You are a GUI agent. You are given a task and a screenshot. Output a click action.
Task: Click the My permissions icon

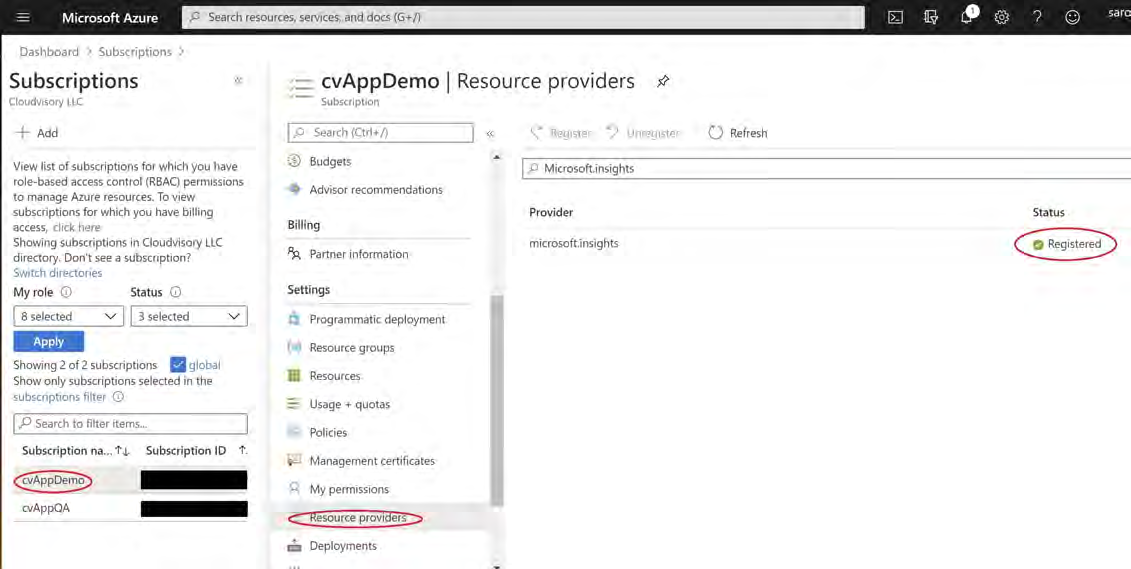tap(294, 489)
